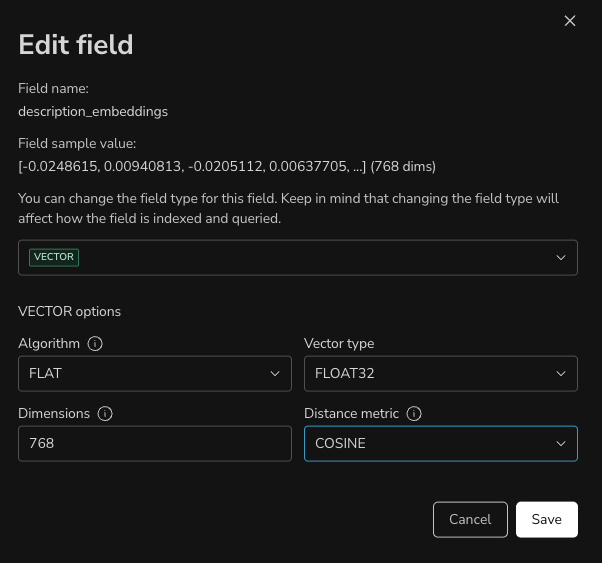The width and height of the screenshot is (602, 563).
Task: Click the Field name: label
Action: click(53, 89)
